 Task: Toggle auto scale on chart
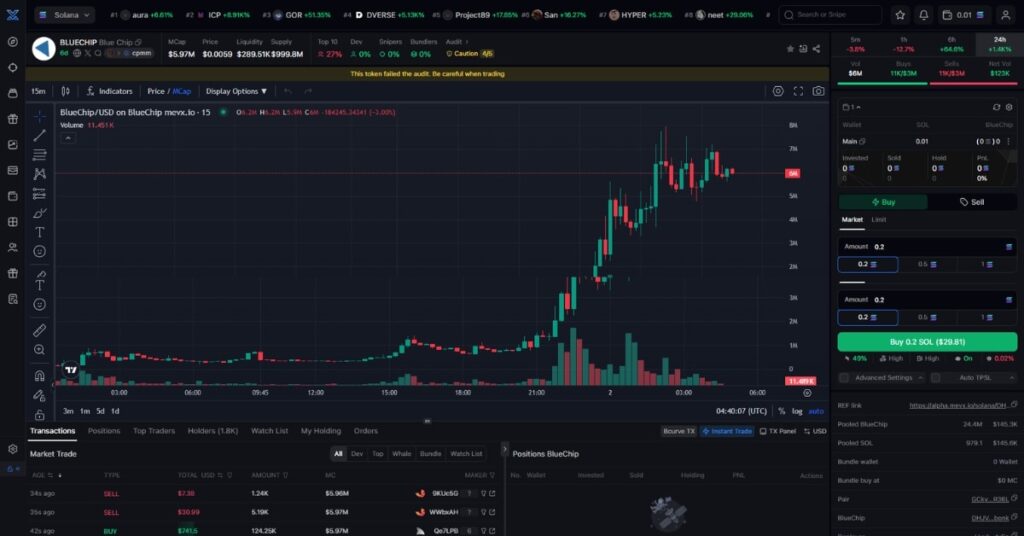coord(816,411)
